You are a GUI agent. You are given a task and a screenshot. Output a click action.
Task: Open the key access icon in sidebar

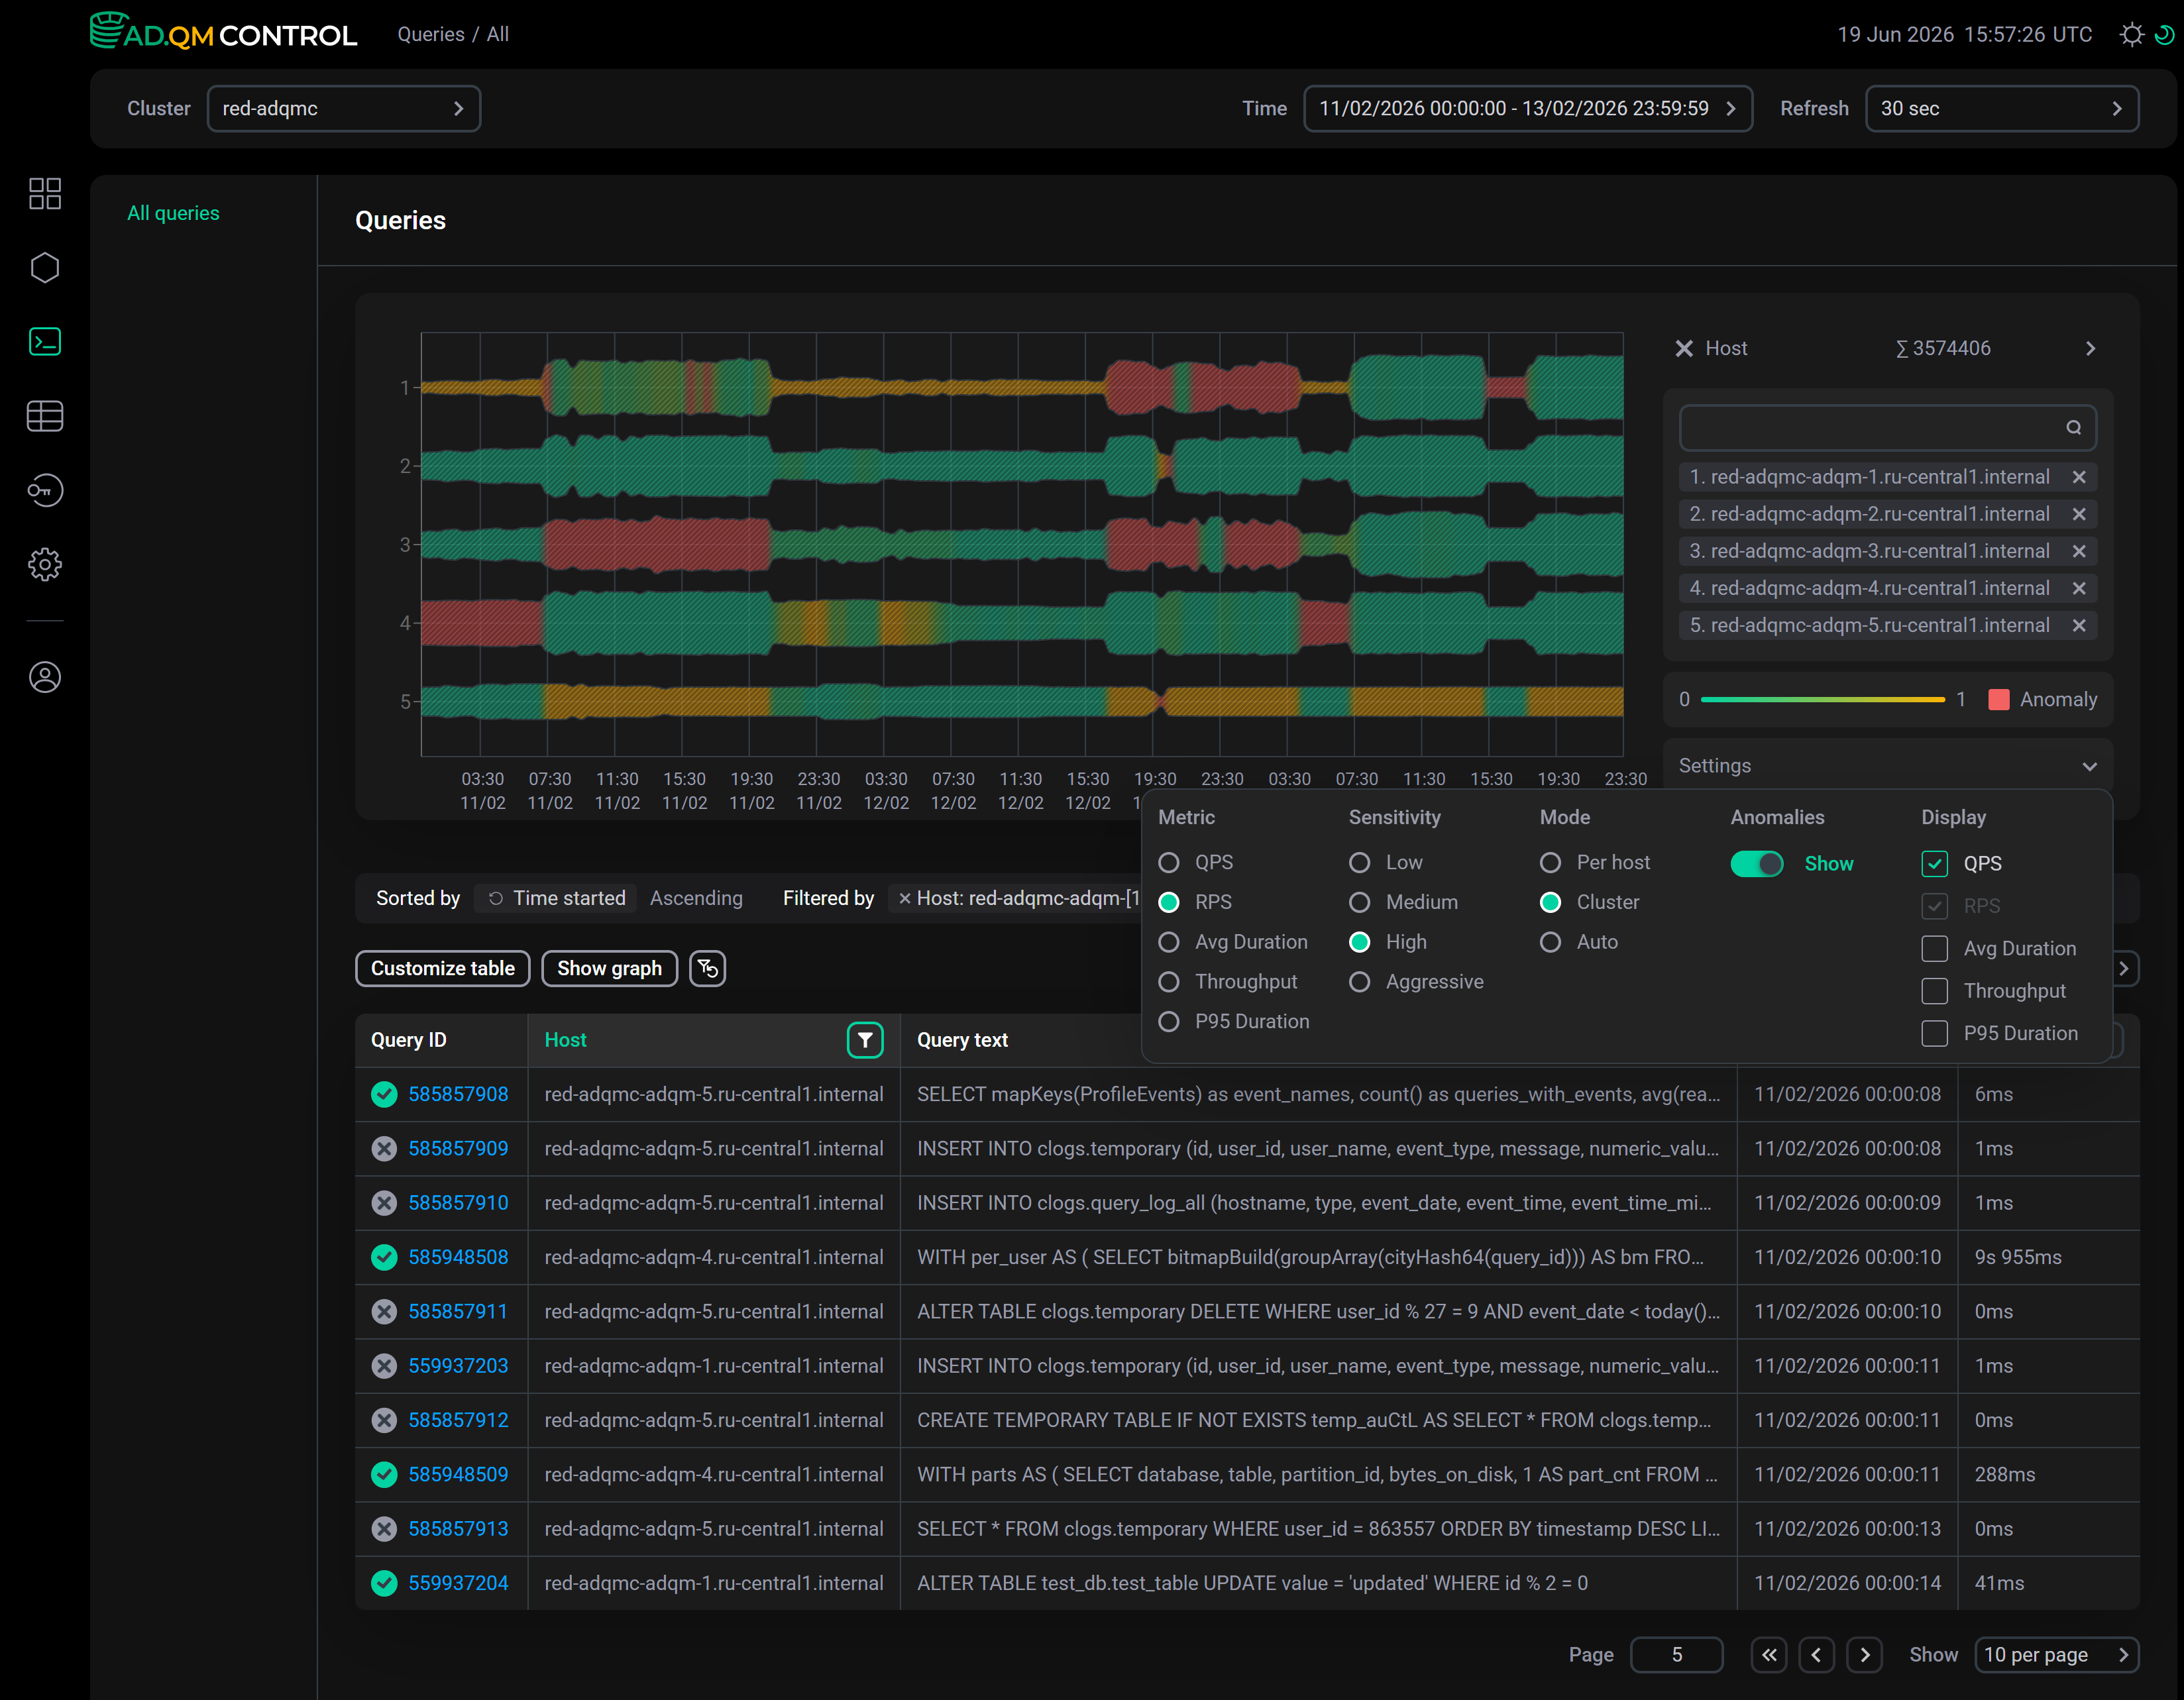tap(45, 490)
